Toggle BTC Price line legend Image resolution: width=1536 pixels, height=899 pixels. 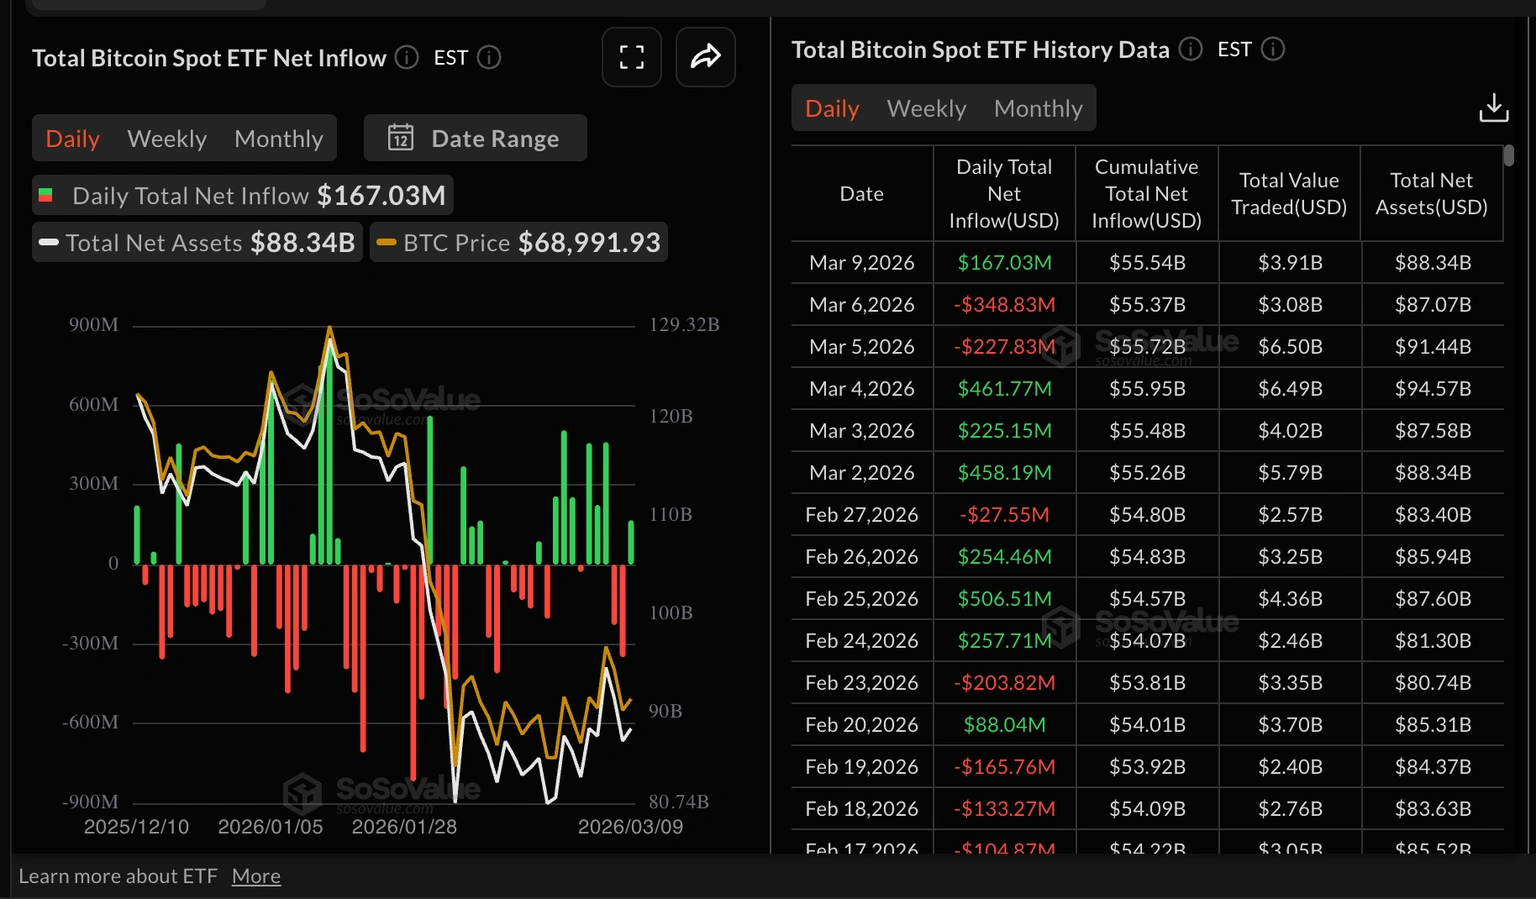point(519,242)
